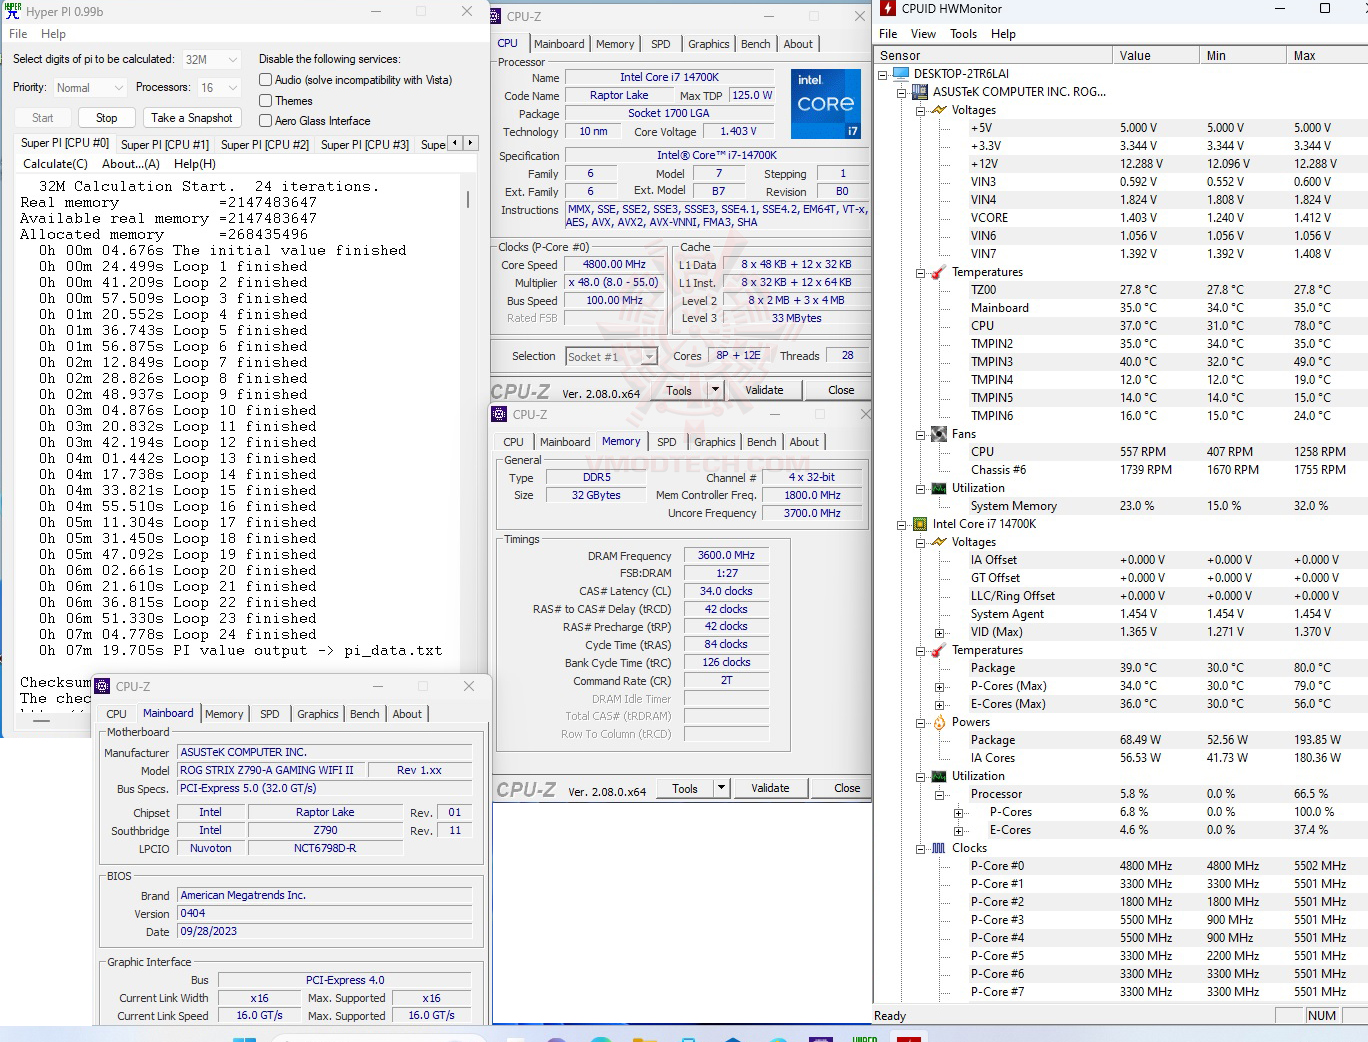Click the Voltages icon under Intel Core i7

(x=939, y=542)
